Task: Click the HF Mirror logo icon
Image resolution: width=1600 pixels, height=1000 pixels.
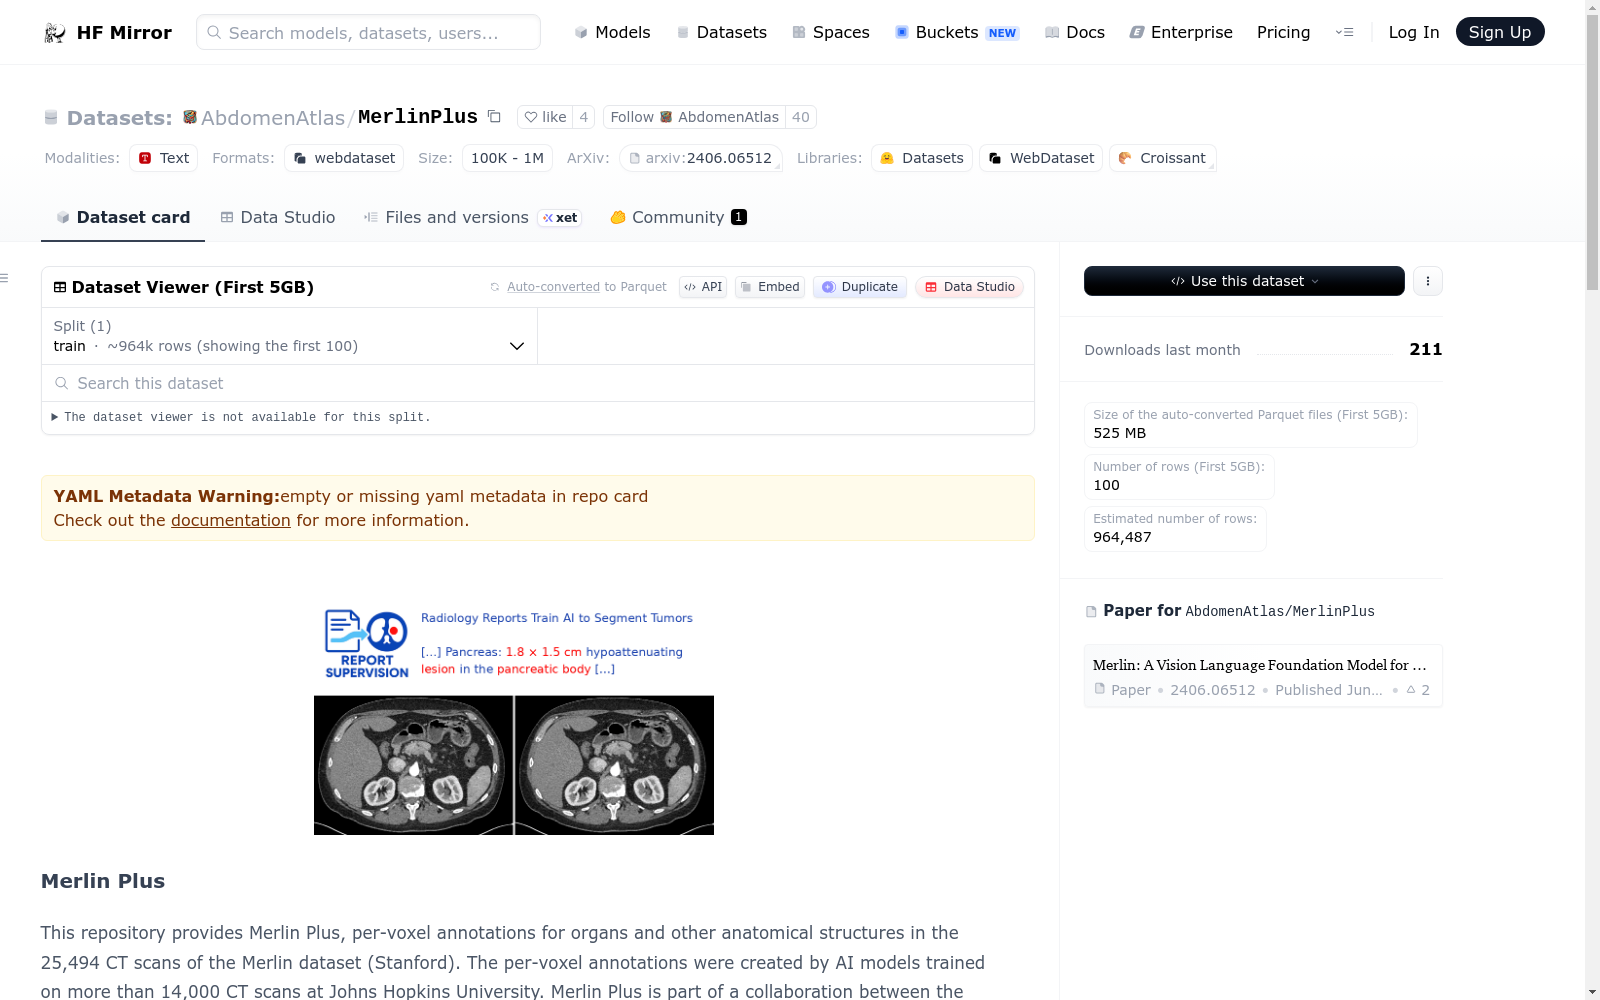Action: (55, 33)
